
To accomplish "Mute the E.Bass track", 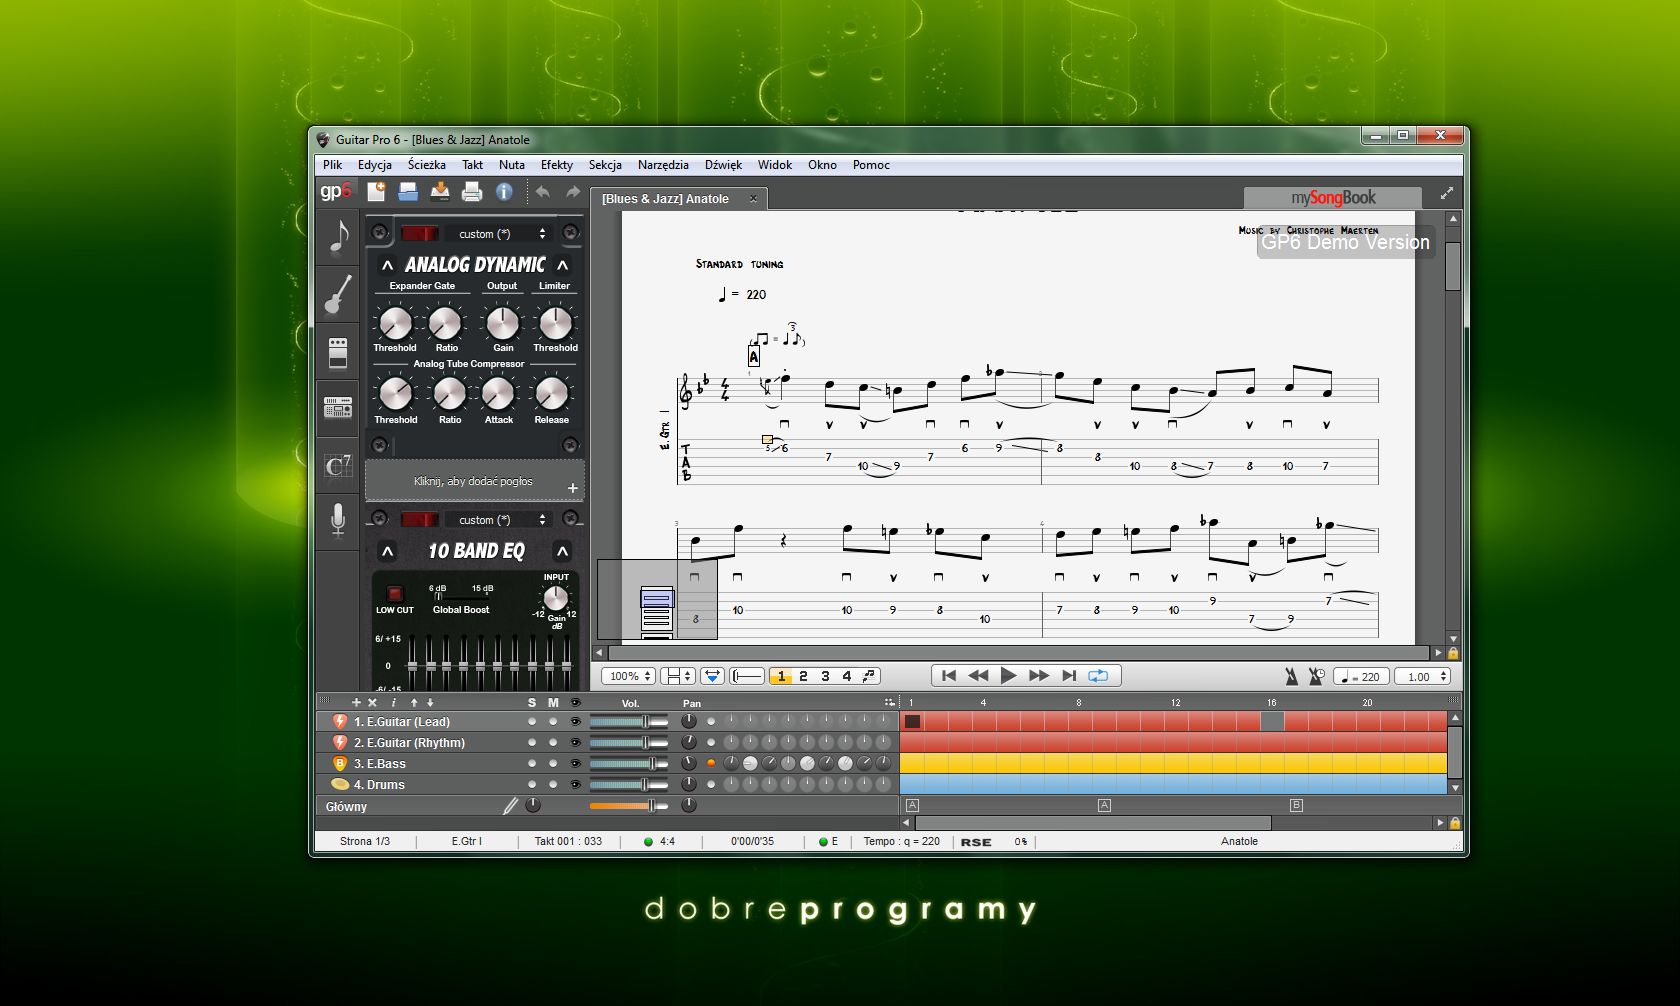I will [x=553, y=764].
